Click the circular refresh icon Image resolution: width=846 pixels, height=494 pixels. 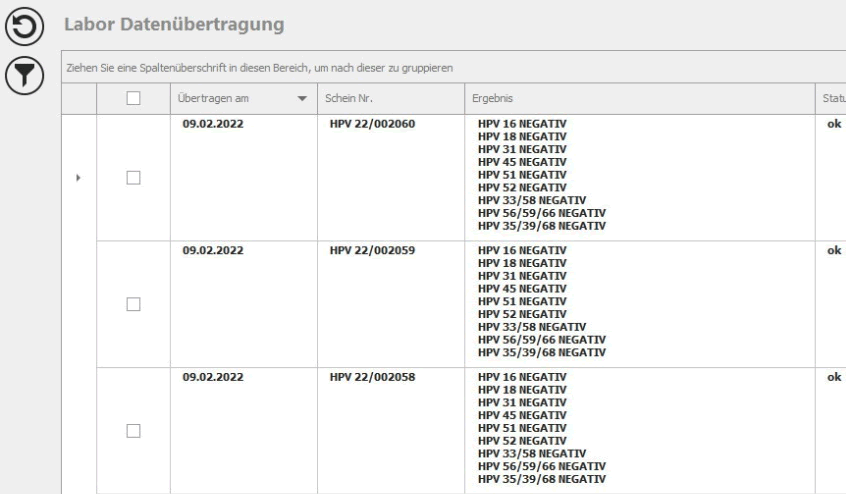(x=23, y=27)
